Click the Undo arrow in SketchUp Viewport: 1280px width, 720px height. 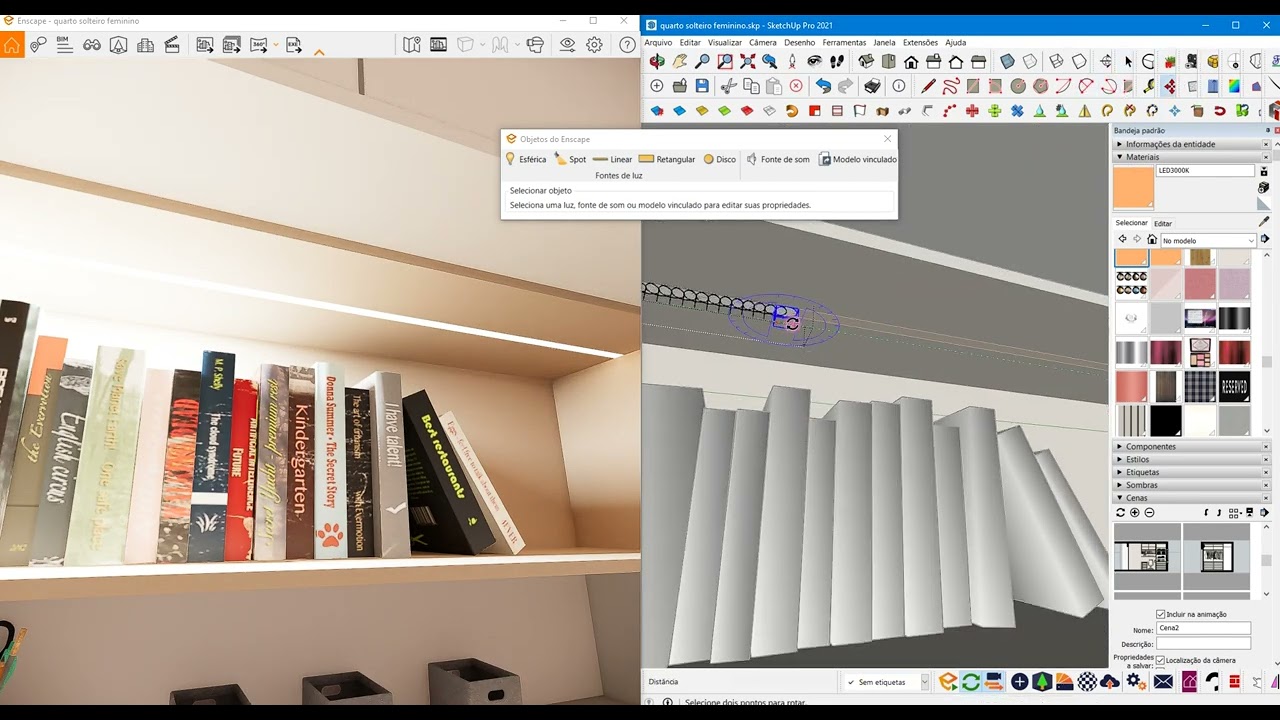click(x=823, y=86)
